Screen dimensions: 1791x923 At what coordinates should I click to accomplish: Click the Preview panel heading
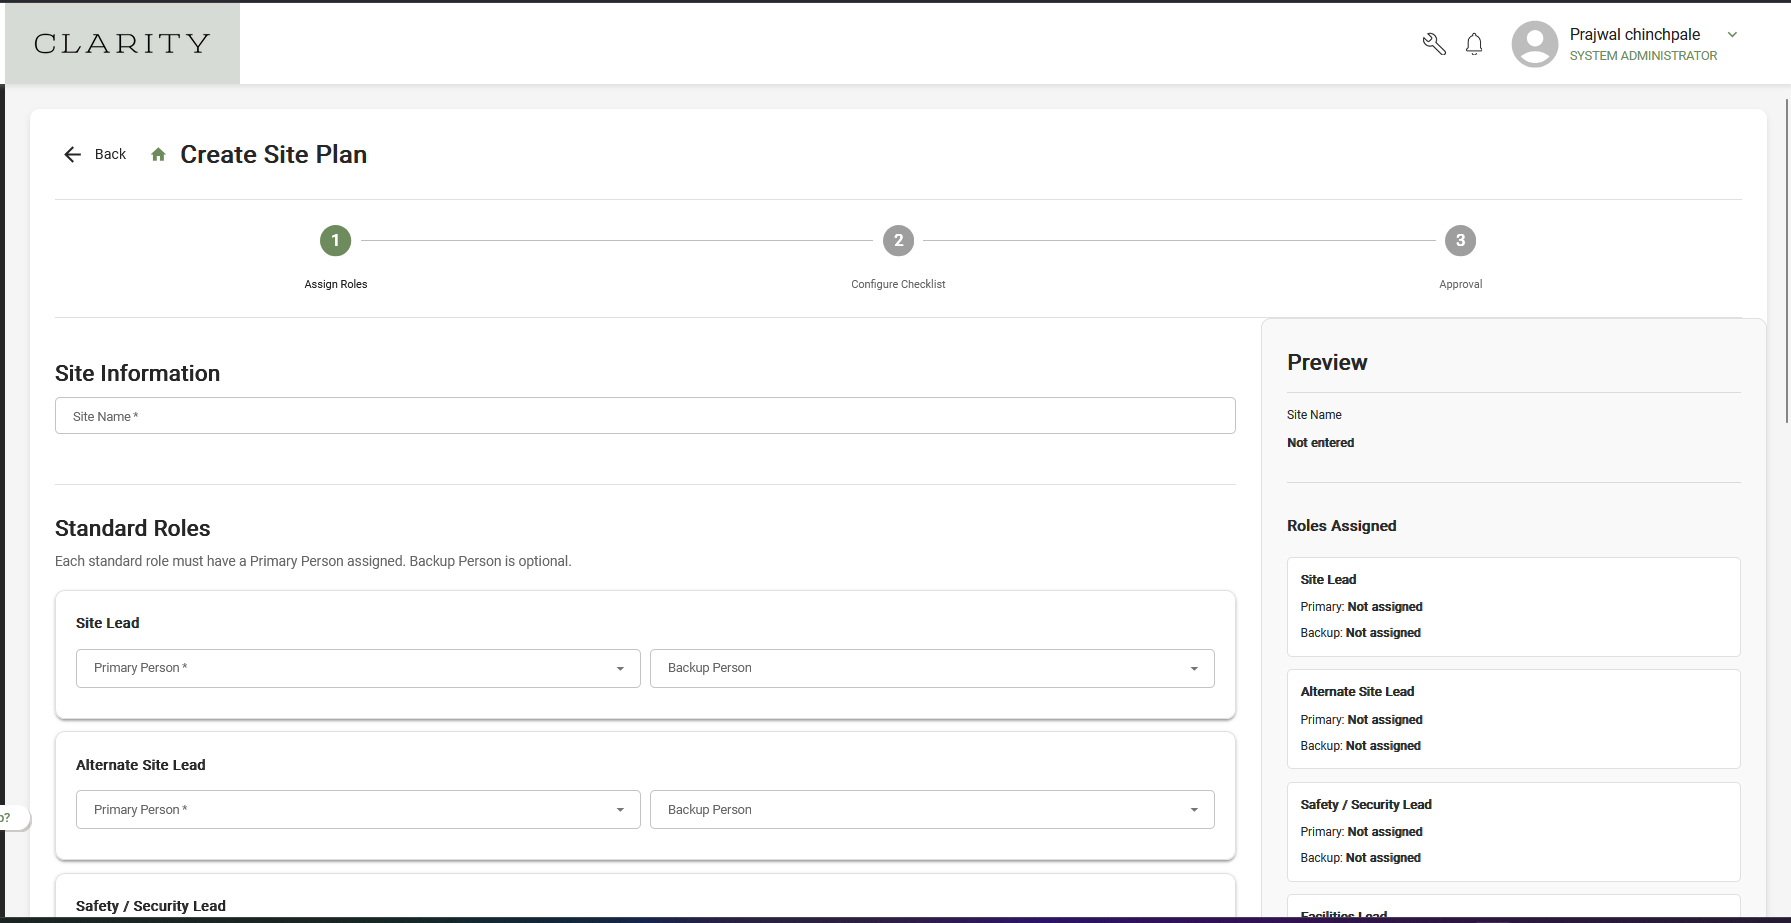1327,362
